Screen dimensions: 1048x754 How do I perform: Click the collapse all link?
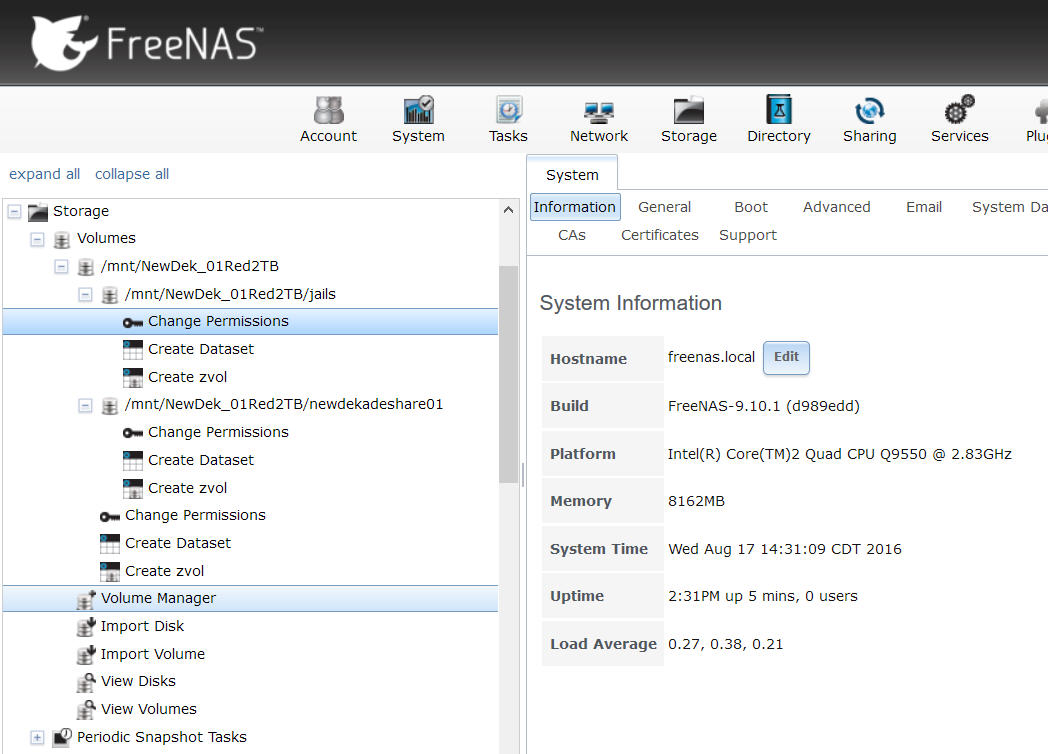point(132,174)
